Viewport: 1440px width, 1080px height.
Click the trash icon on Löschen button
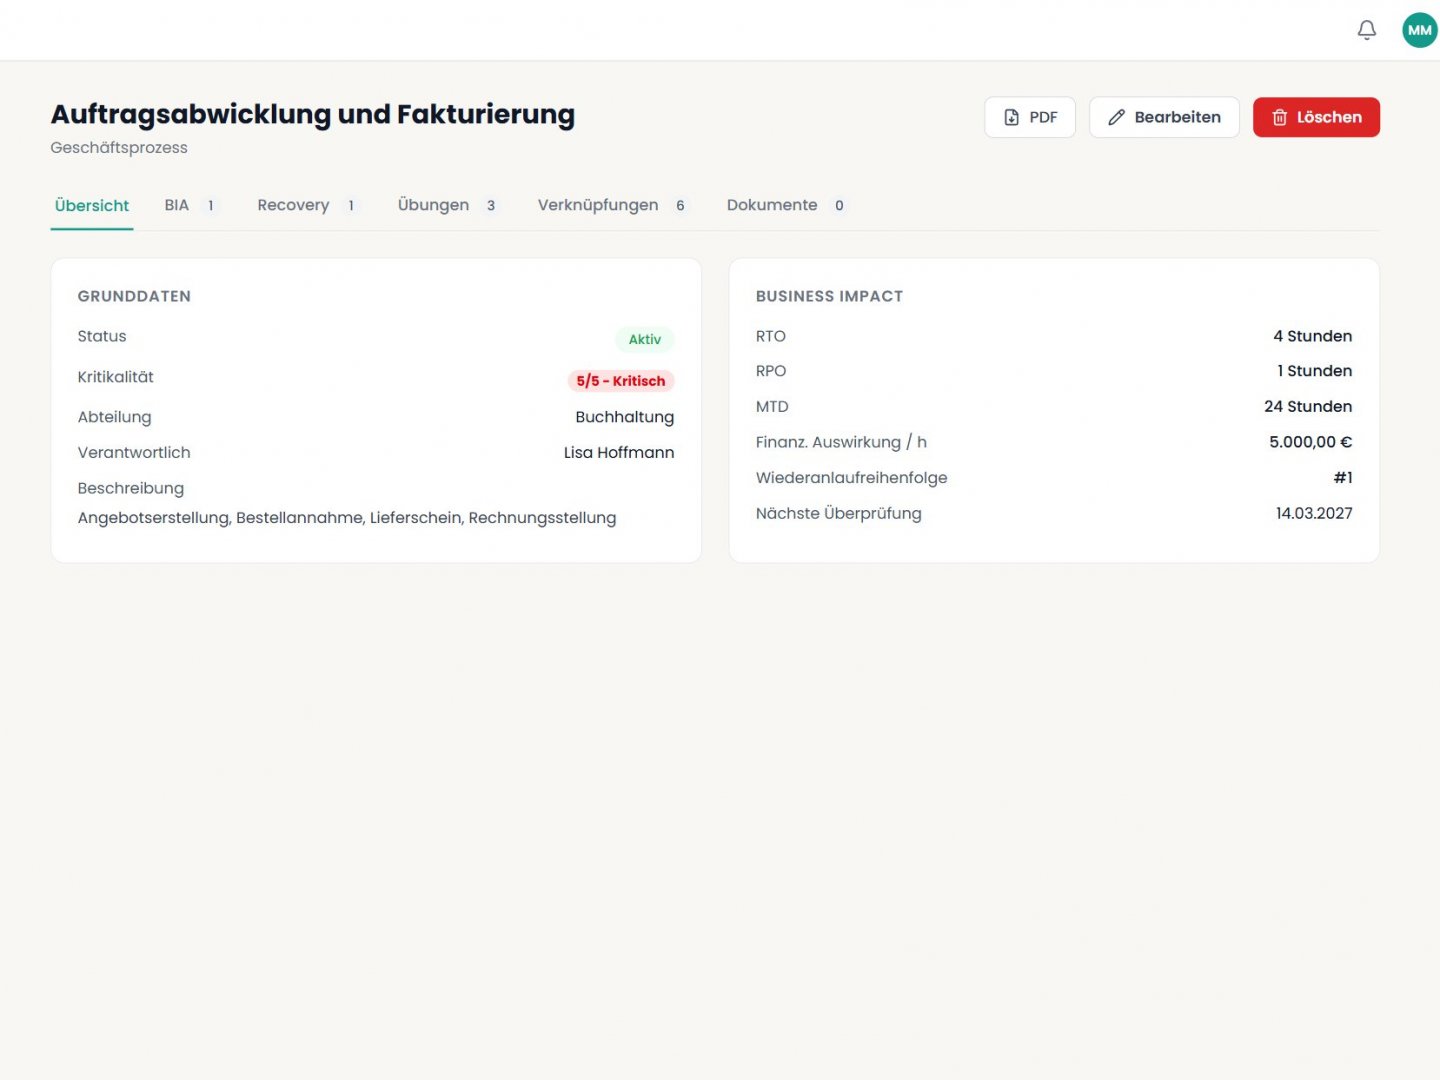pyautogui.click(x=1280, y=117)
